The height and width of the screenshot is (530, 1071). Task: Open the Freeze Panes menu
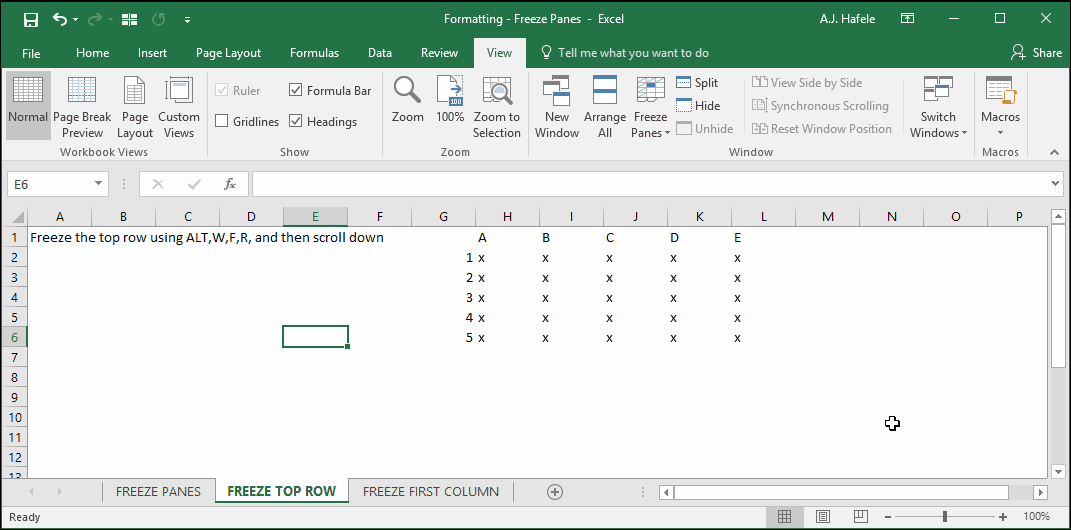[650, 107]
